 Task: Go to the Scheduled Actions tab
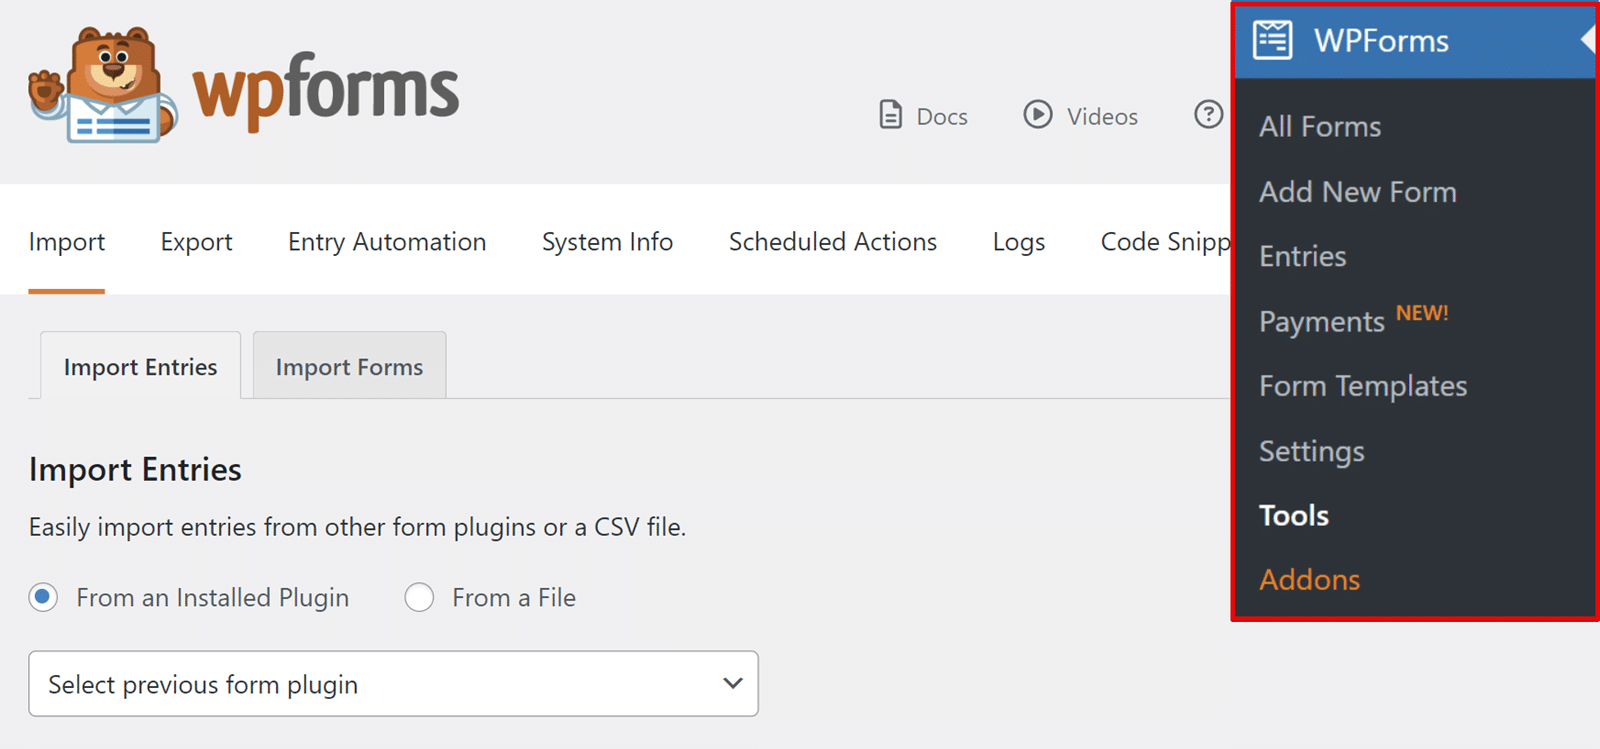[833, 242]
